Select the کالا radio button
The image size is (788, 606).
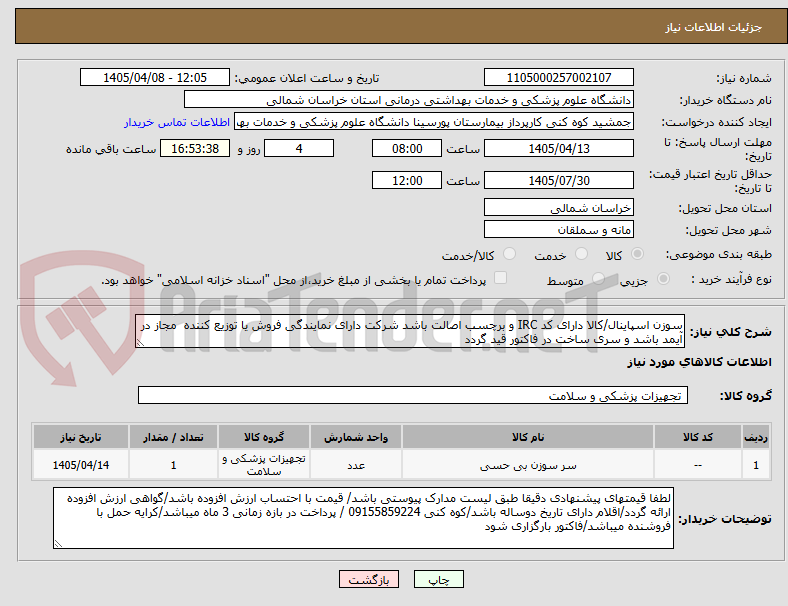point(637,254)
